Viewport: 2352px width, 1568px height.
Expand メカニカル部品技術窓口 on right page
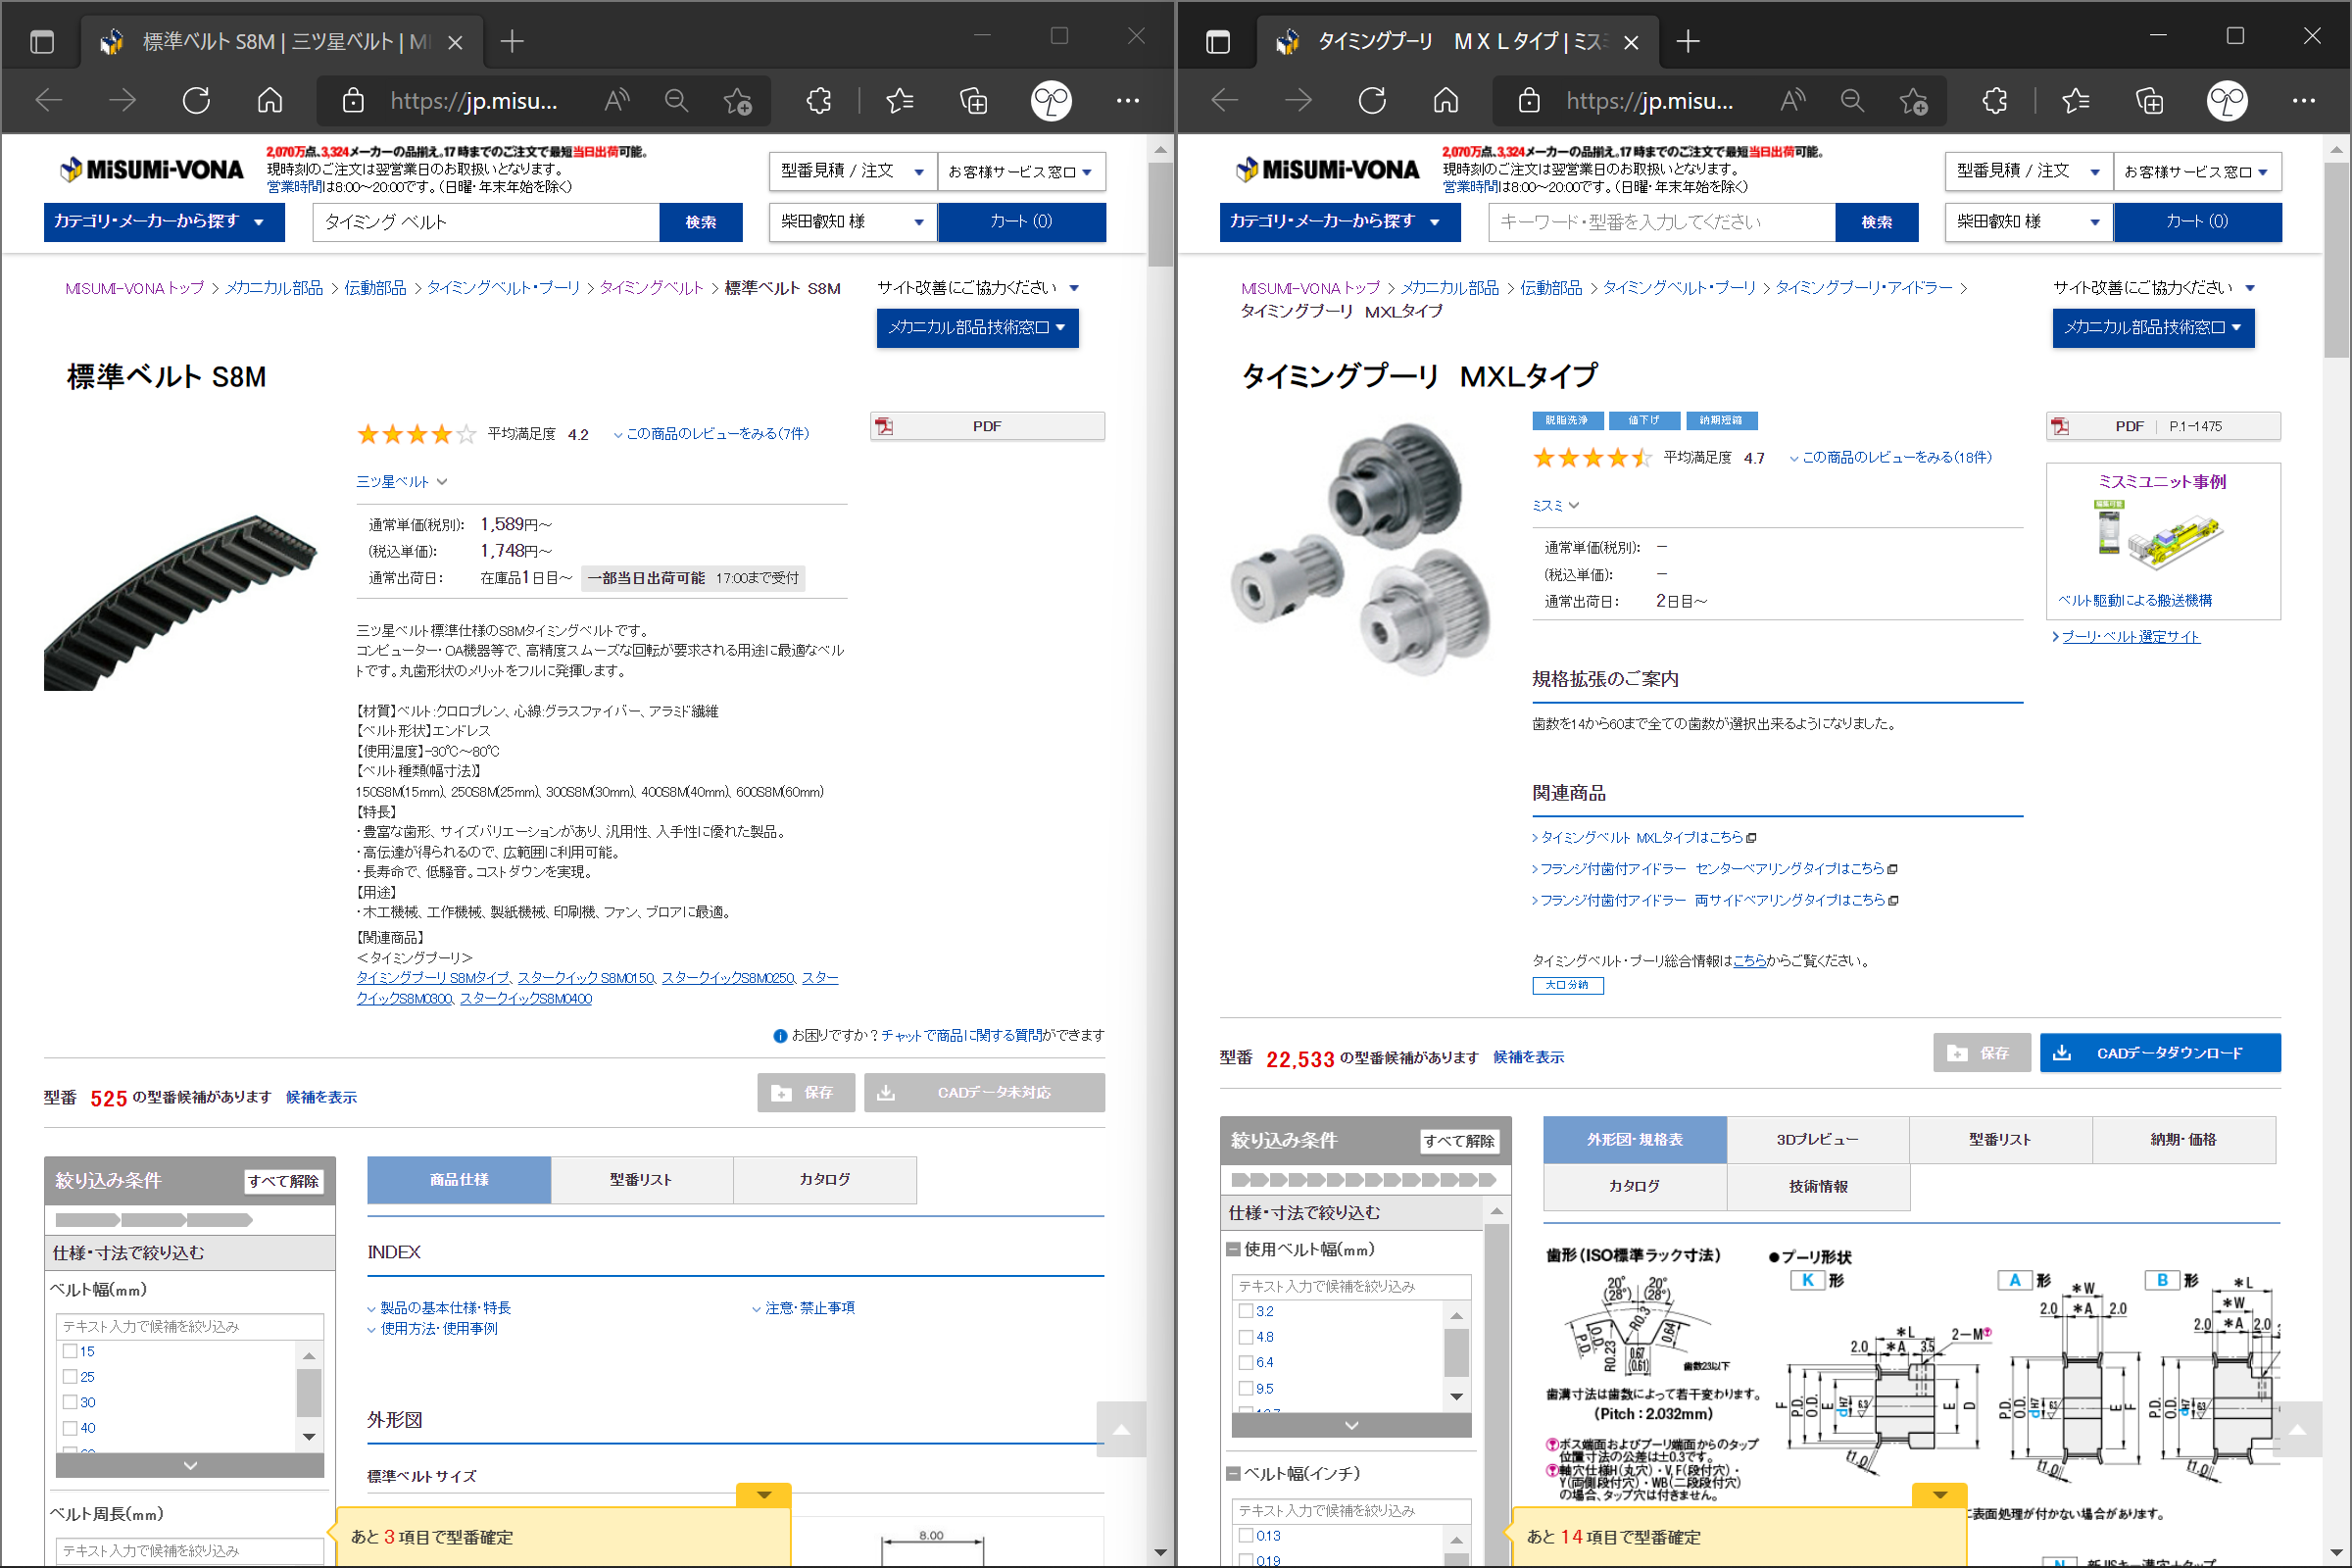click(2153, 328)
